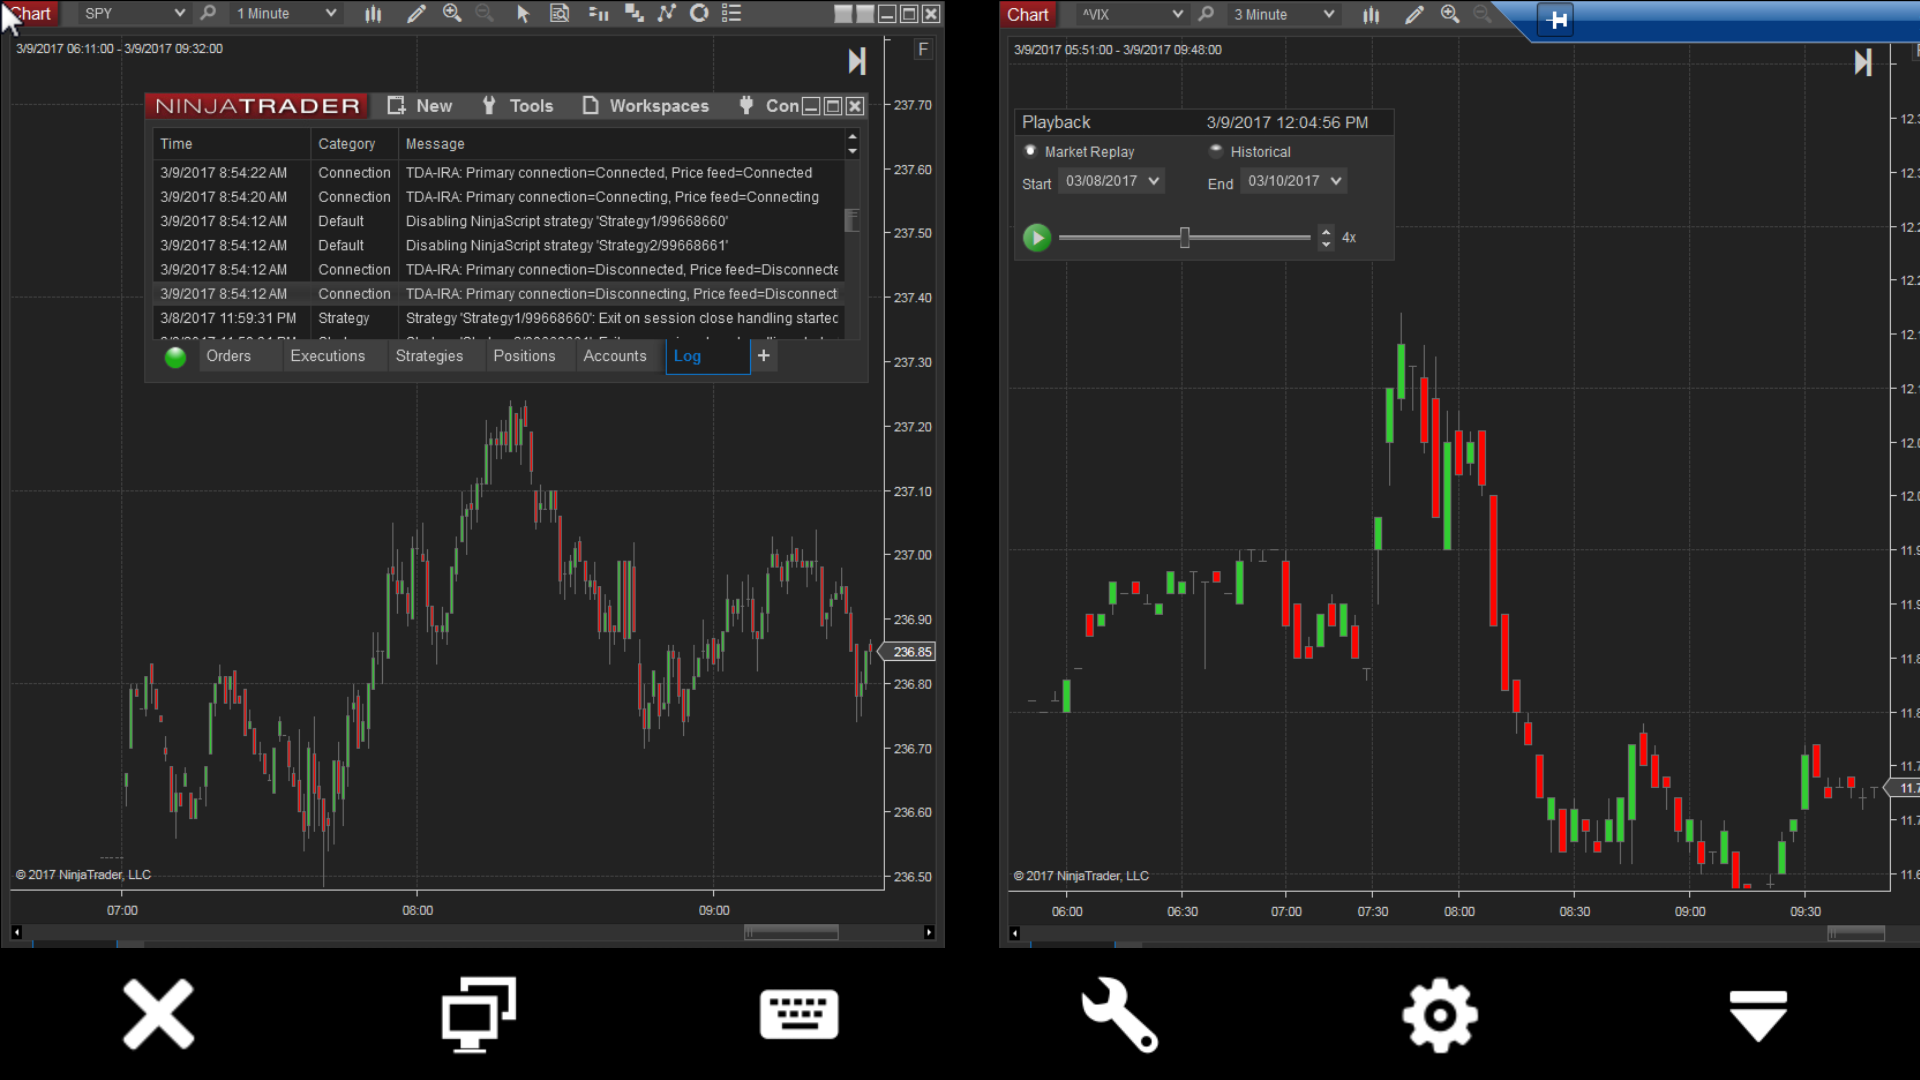Open the on-screen keyboard icon

799,1015
